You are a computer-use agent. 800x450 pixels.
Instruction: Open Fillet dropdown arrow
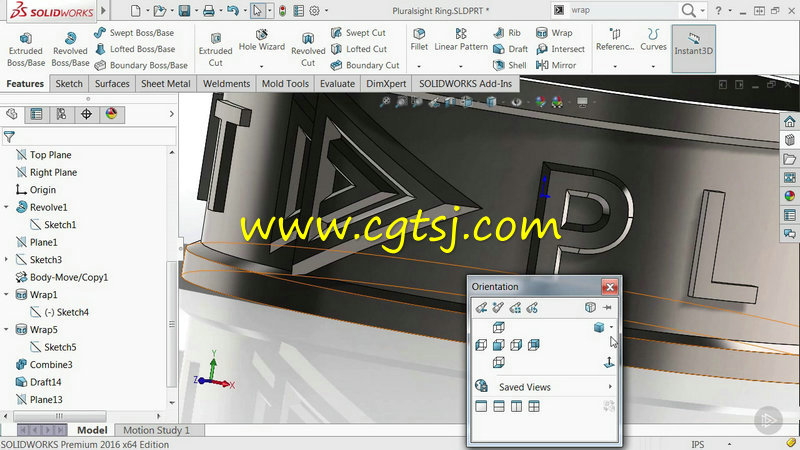[x=419, y=66]
